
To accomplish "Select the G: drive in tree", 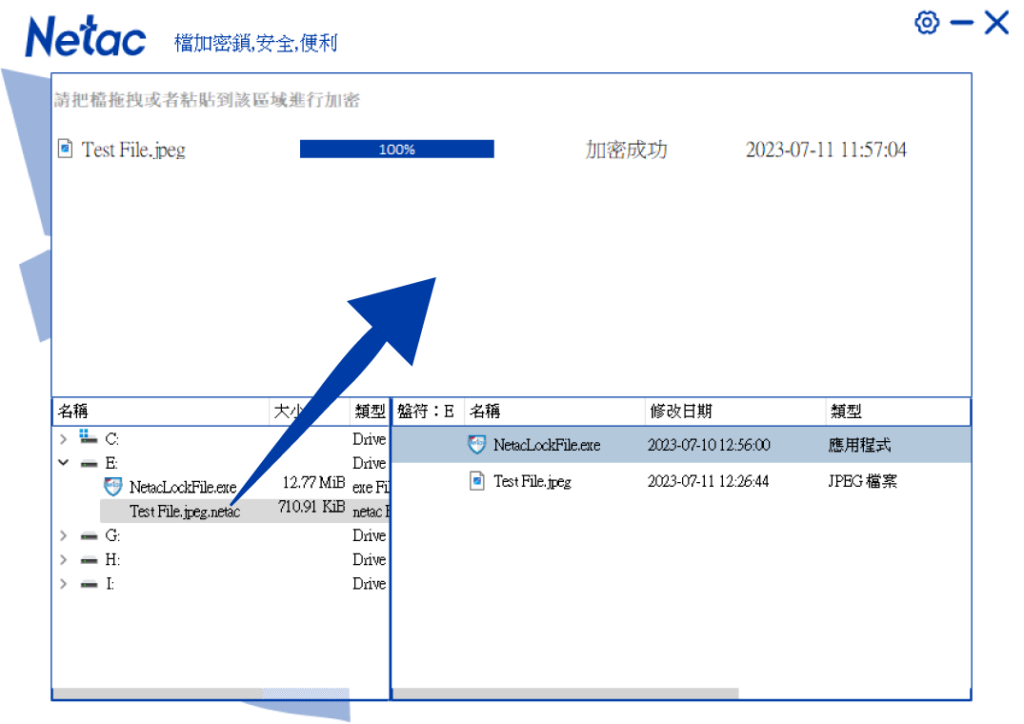I will [112, 536].
